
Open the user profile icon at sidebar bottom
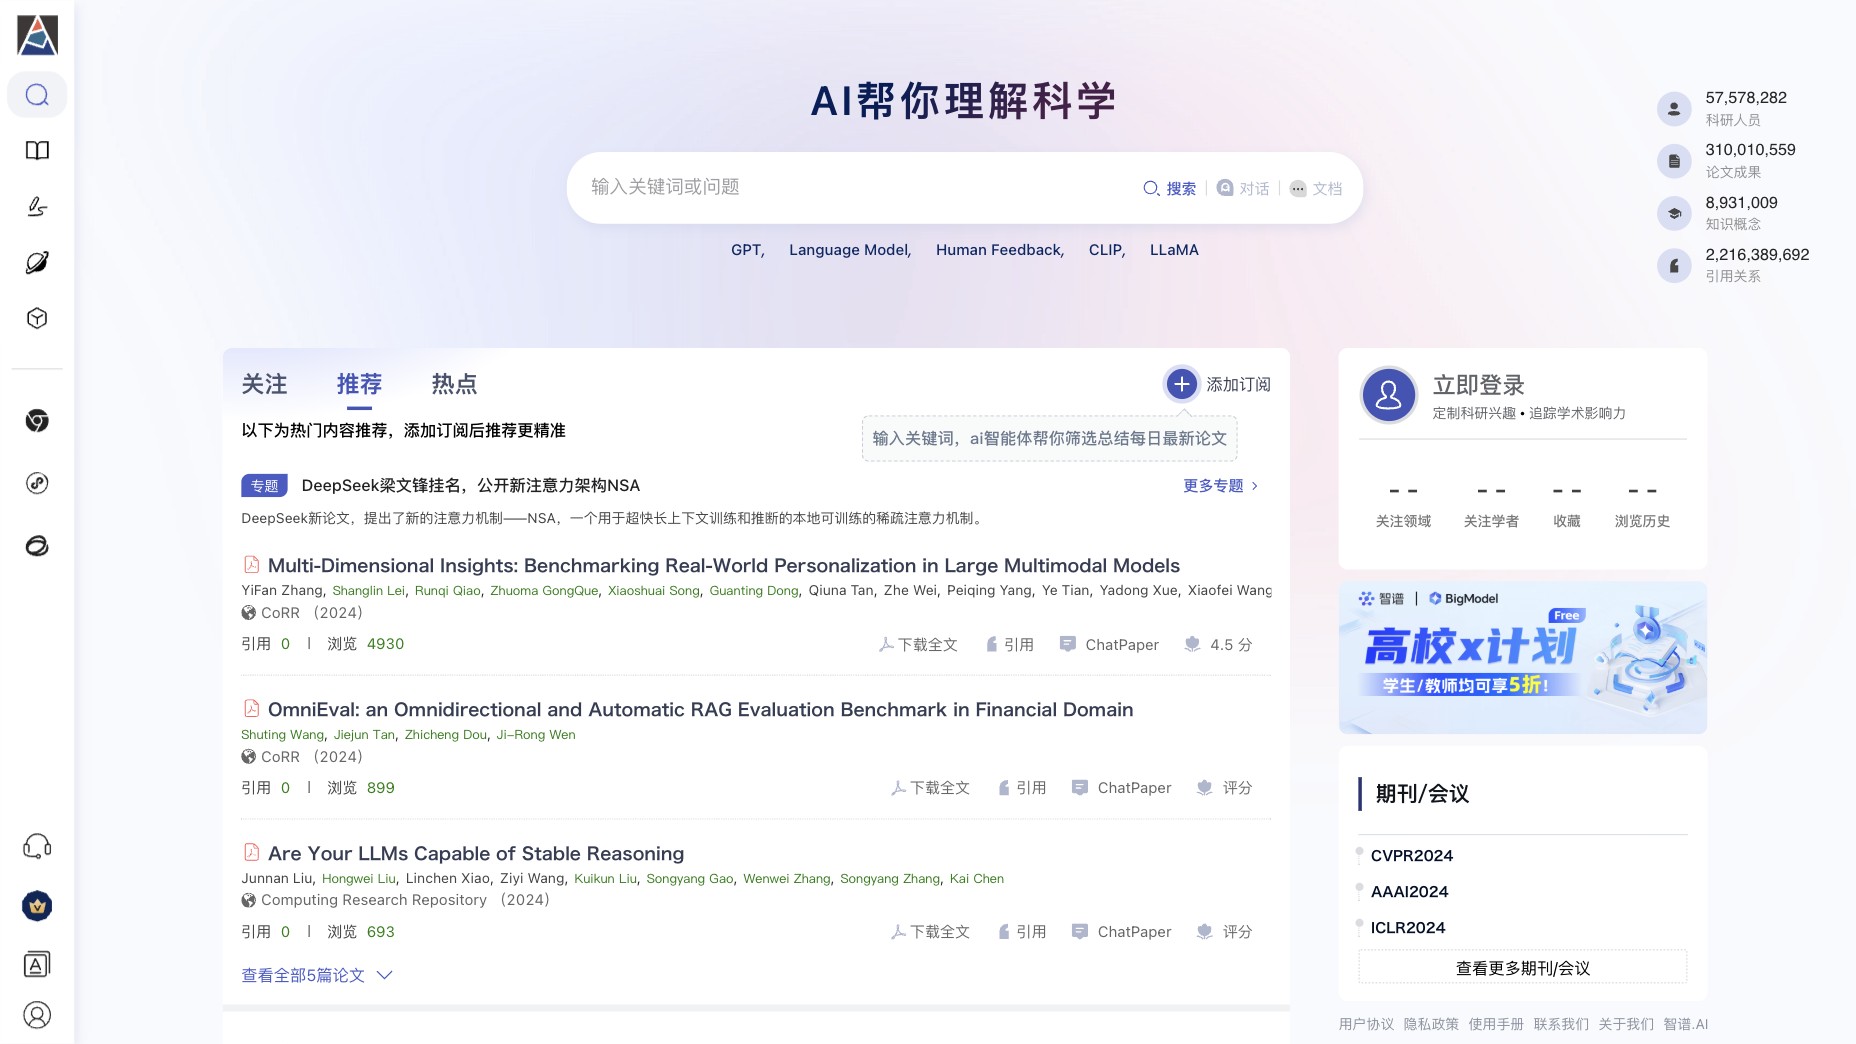37,1015
